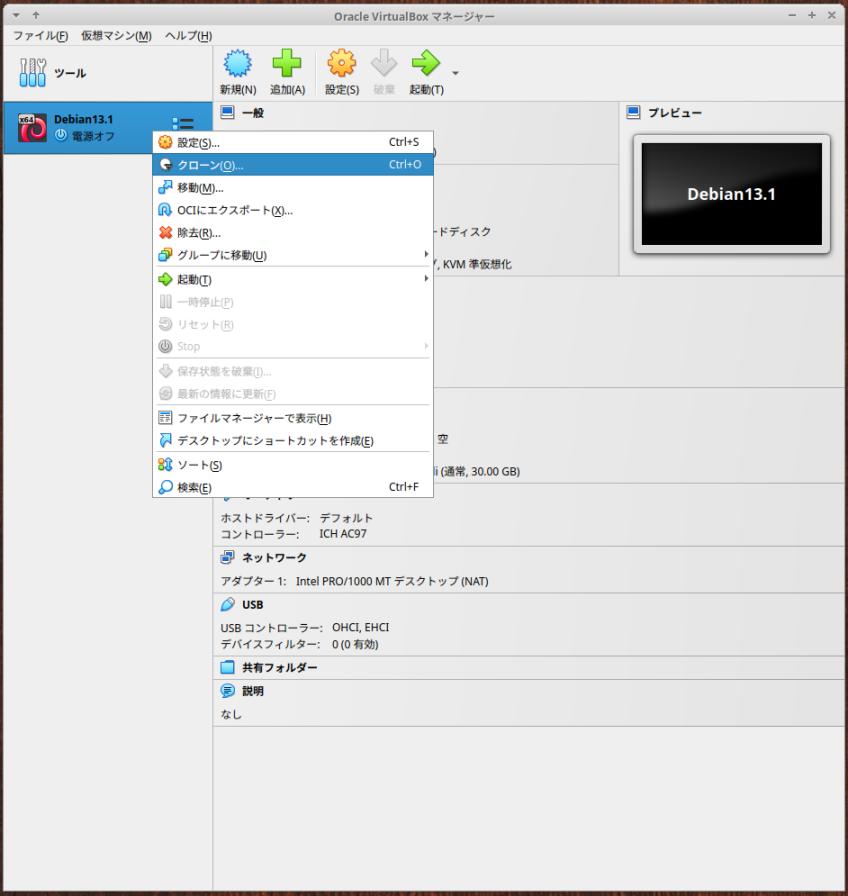This screenshot has width=848, height=896.
Task: Click the New (新規) VM toolbar icon
Action: pyautogui.click(x=238, y=63)
